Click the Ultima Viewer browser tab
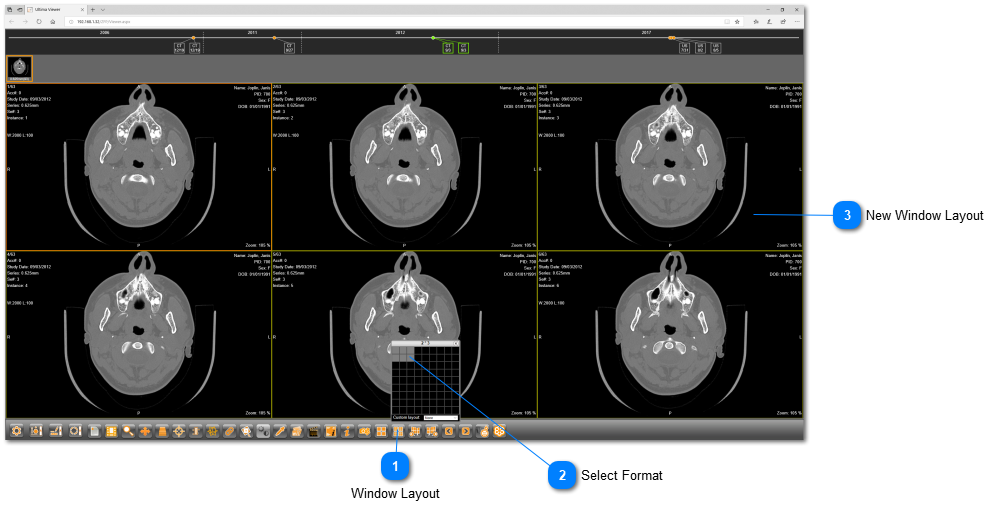Viewport: 1000px width, 517px height. [x=54, y=10]
